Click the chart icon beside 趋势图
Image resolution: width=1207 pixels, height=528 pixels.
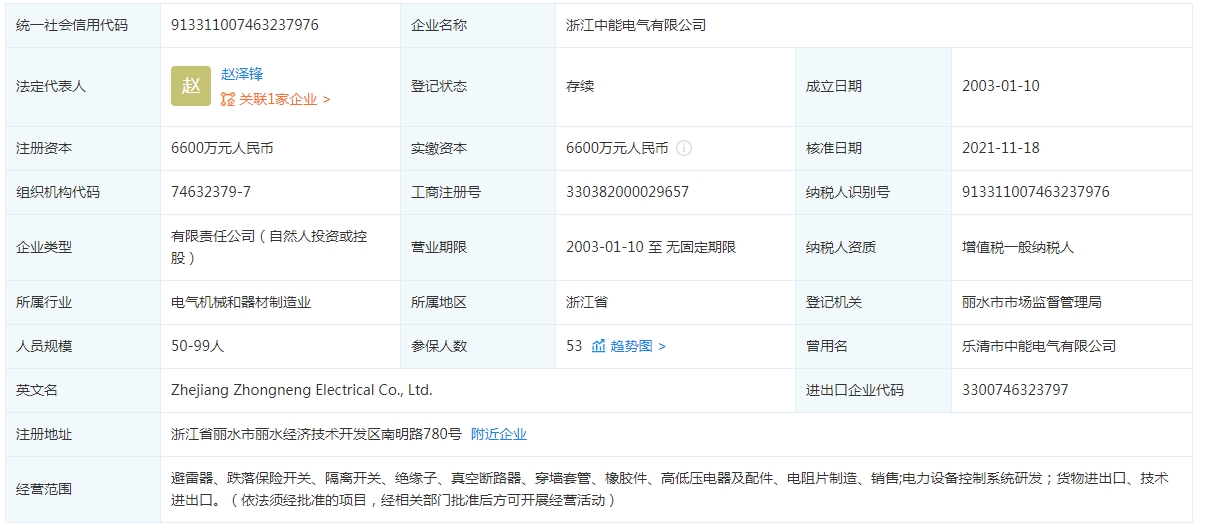coord(598,346)
